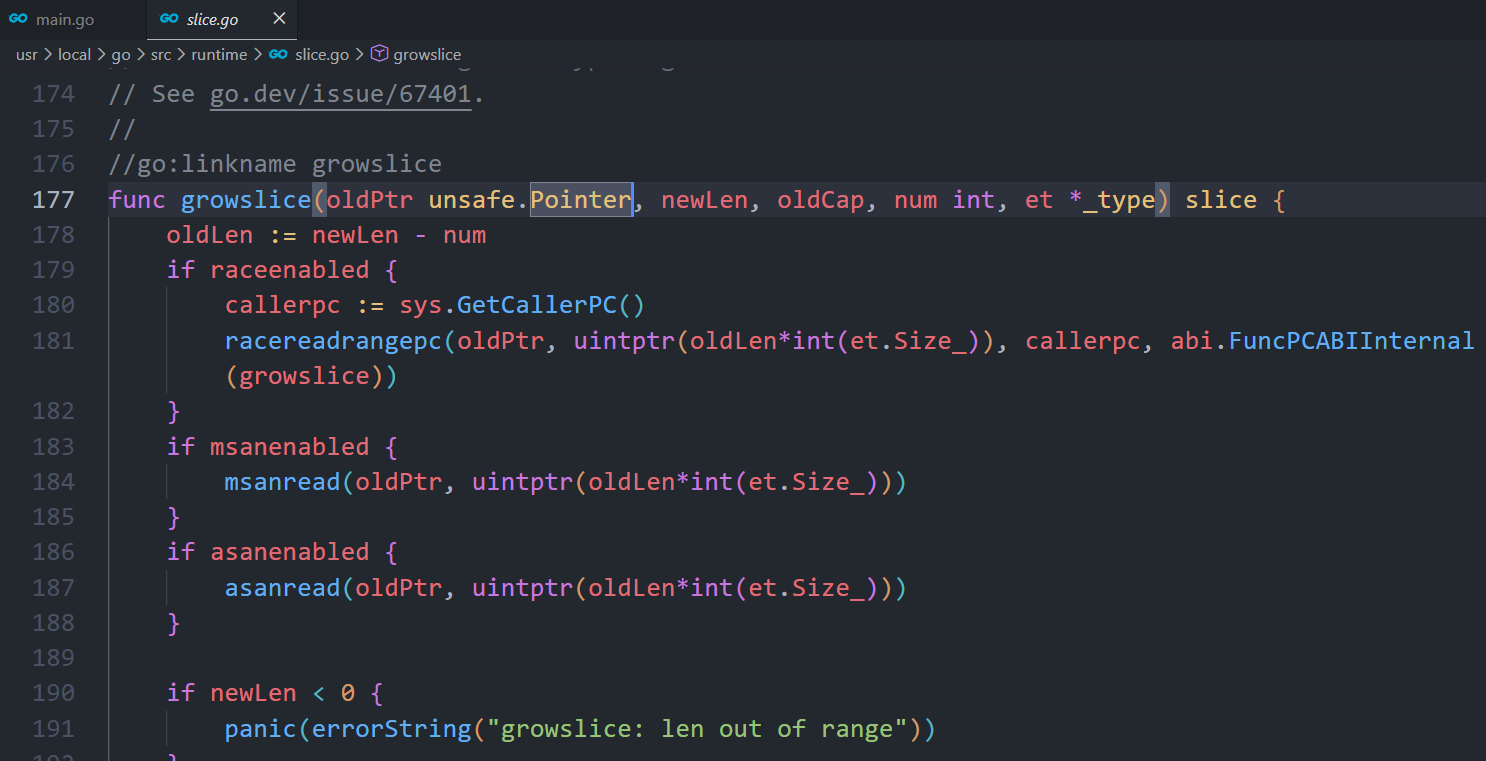This screenshot has height=761, width=1486.
Task: Click '*_type' parameter type on line 177
Action: [1113, 200]
